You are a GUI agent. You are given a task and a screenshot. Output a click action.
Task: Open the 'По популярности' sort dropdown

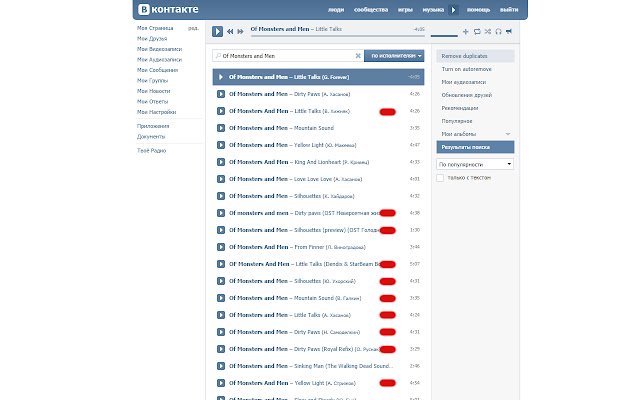(x=475, y=164)
